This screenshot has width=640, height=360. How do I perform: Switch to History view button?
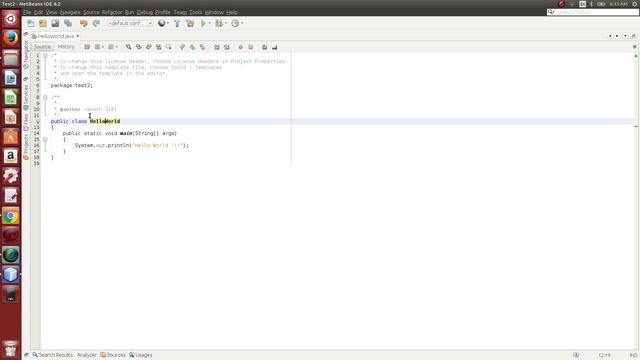[x=66, y=47]
